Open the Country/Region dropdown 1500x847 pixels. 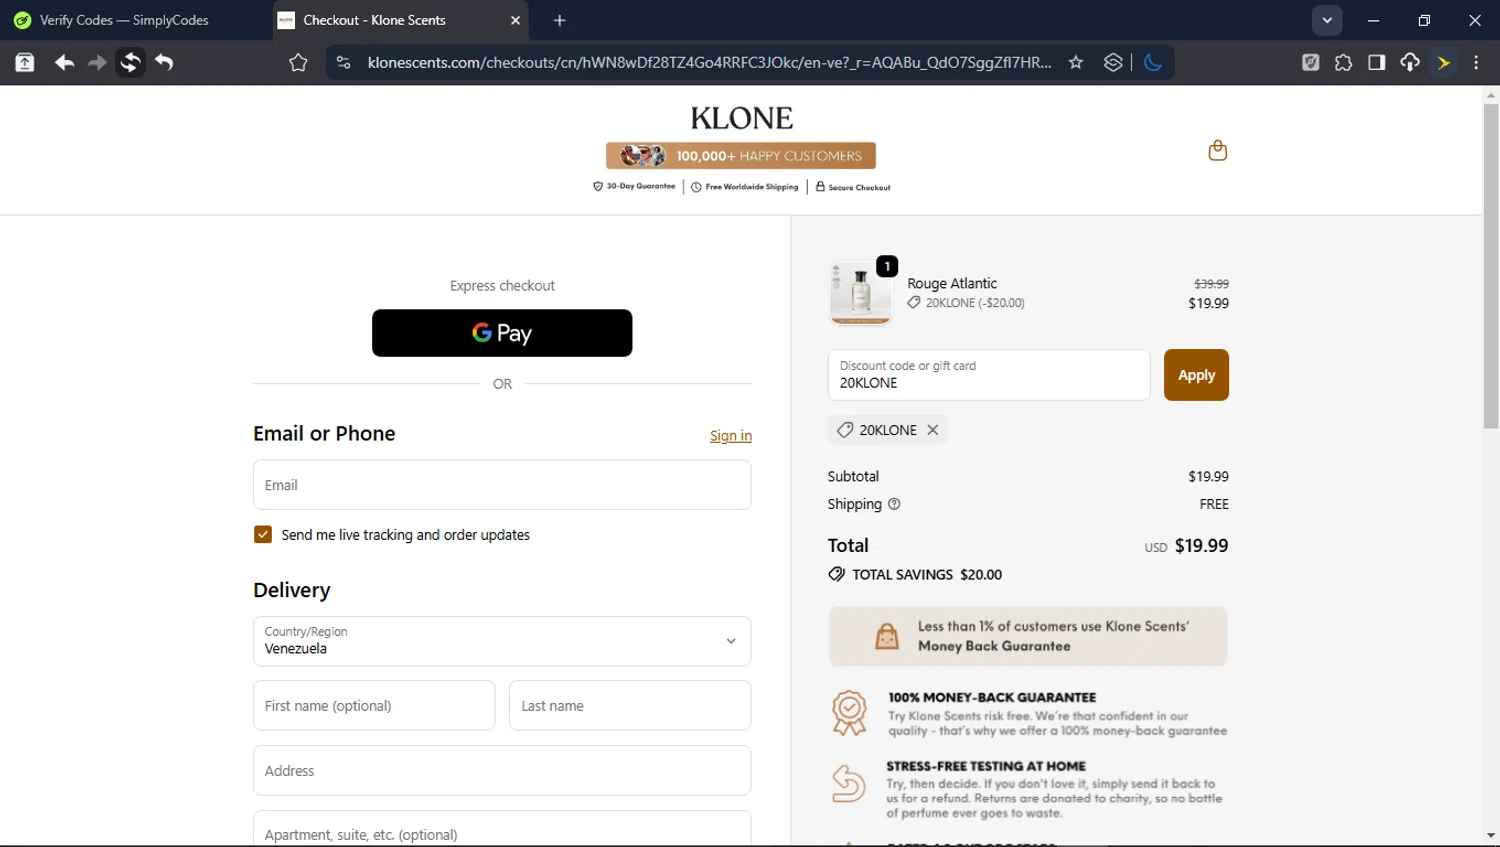(x=502, y=641)
